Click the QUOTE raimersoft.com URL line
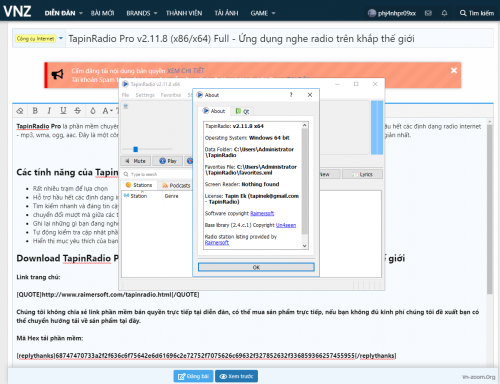The width and height of the screenshot is (500, 384). [x=108, y=295]
